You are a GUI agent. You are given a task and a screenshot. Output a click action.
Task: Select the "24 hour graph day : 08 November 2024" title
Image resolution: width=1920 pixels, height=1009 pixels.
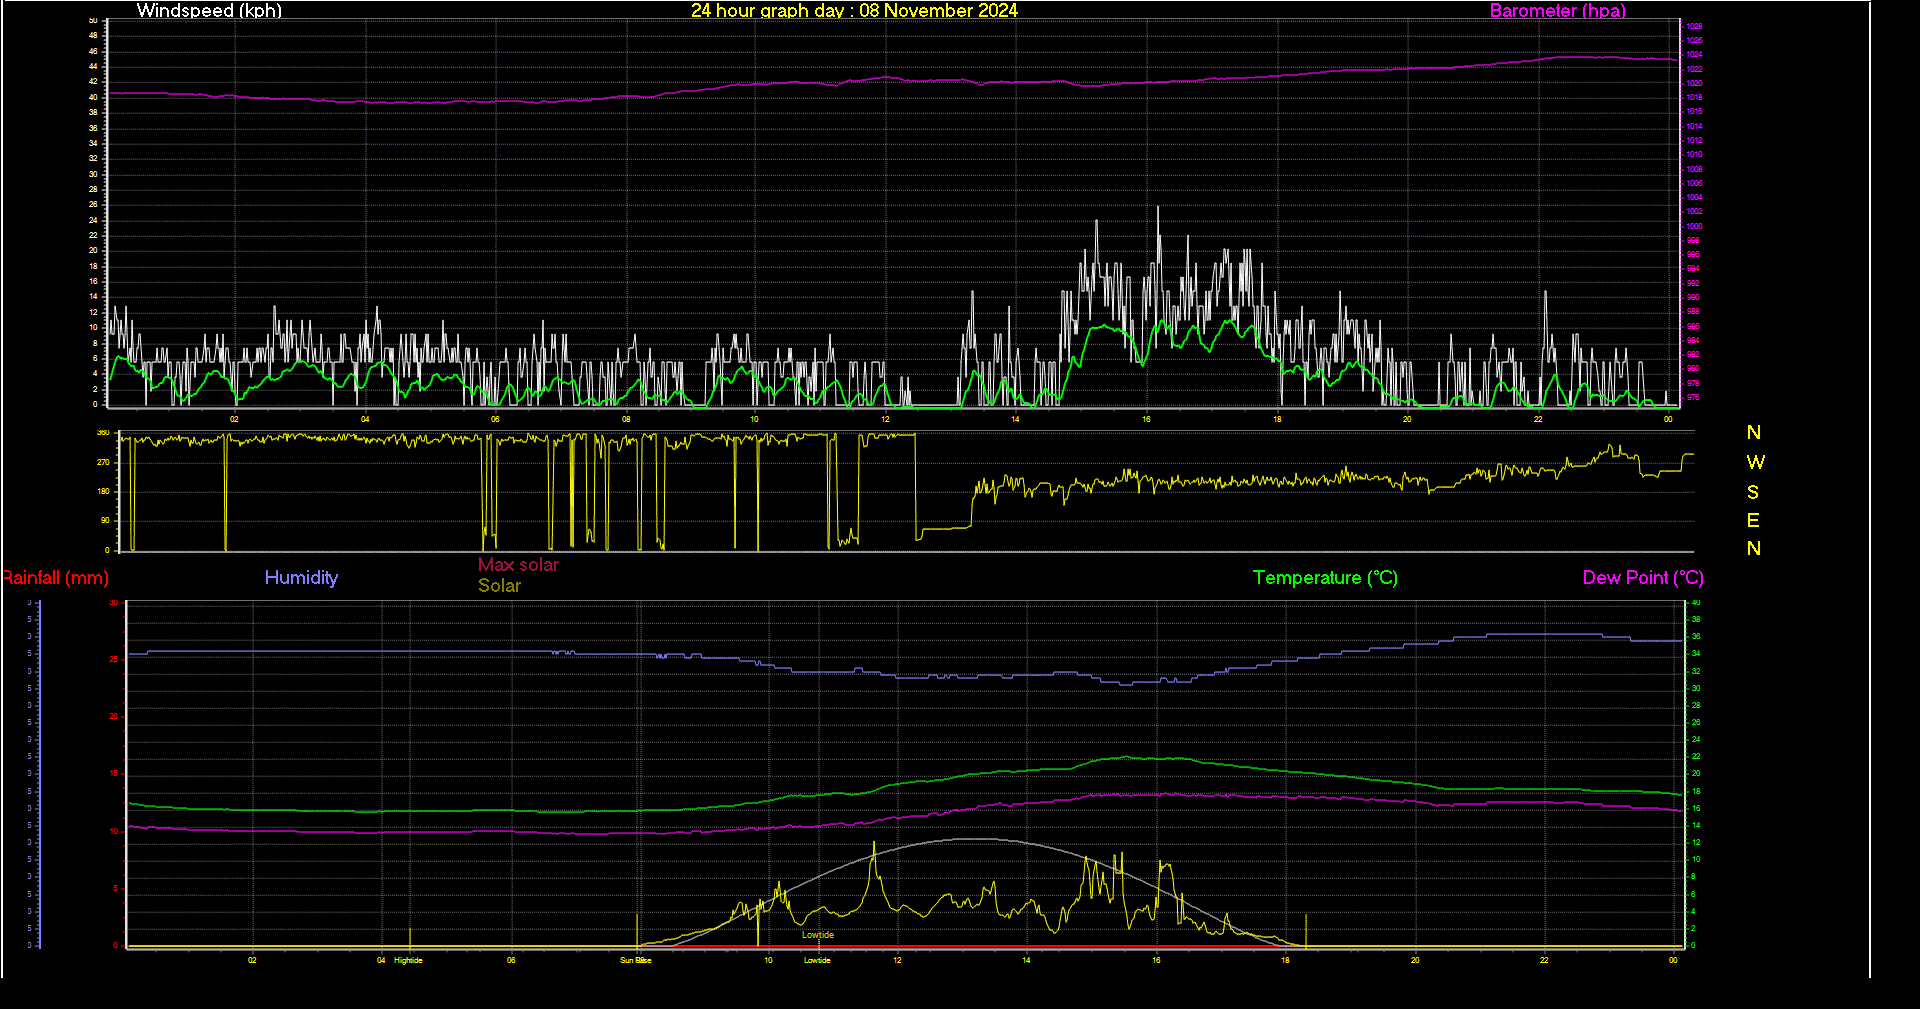(x=854, y=10)
